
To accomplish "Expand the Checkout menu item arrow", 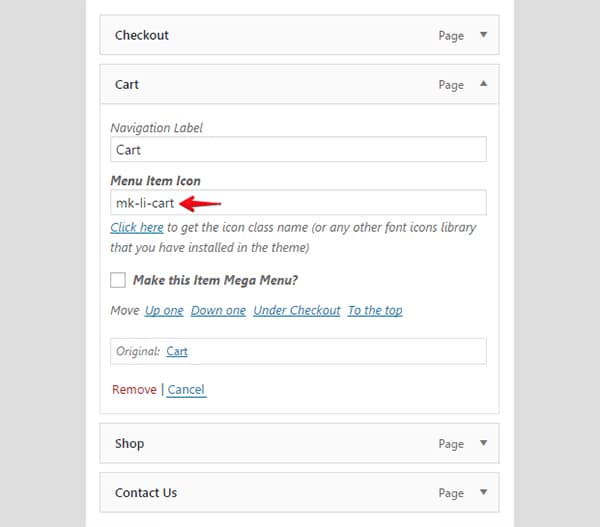I will [483, 35].
